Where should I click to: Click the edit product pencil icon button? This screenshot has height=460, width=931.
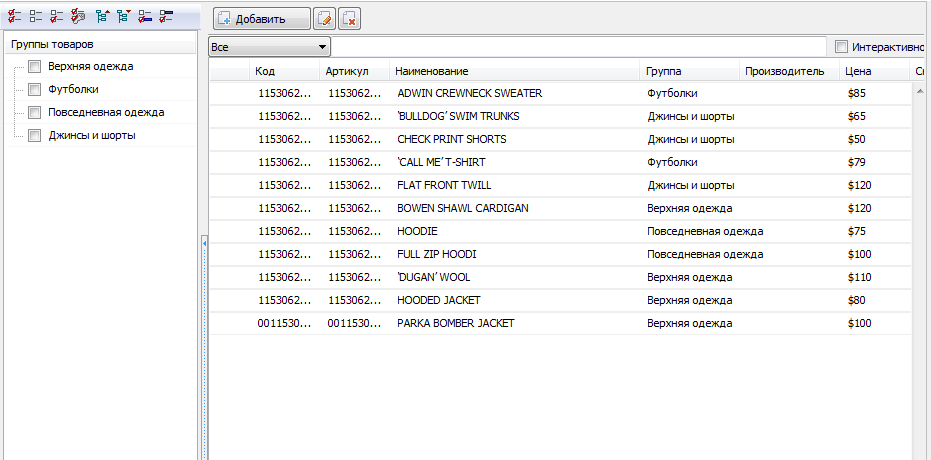click(x=324, y=19)
